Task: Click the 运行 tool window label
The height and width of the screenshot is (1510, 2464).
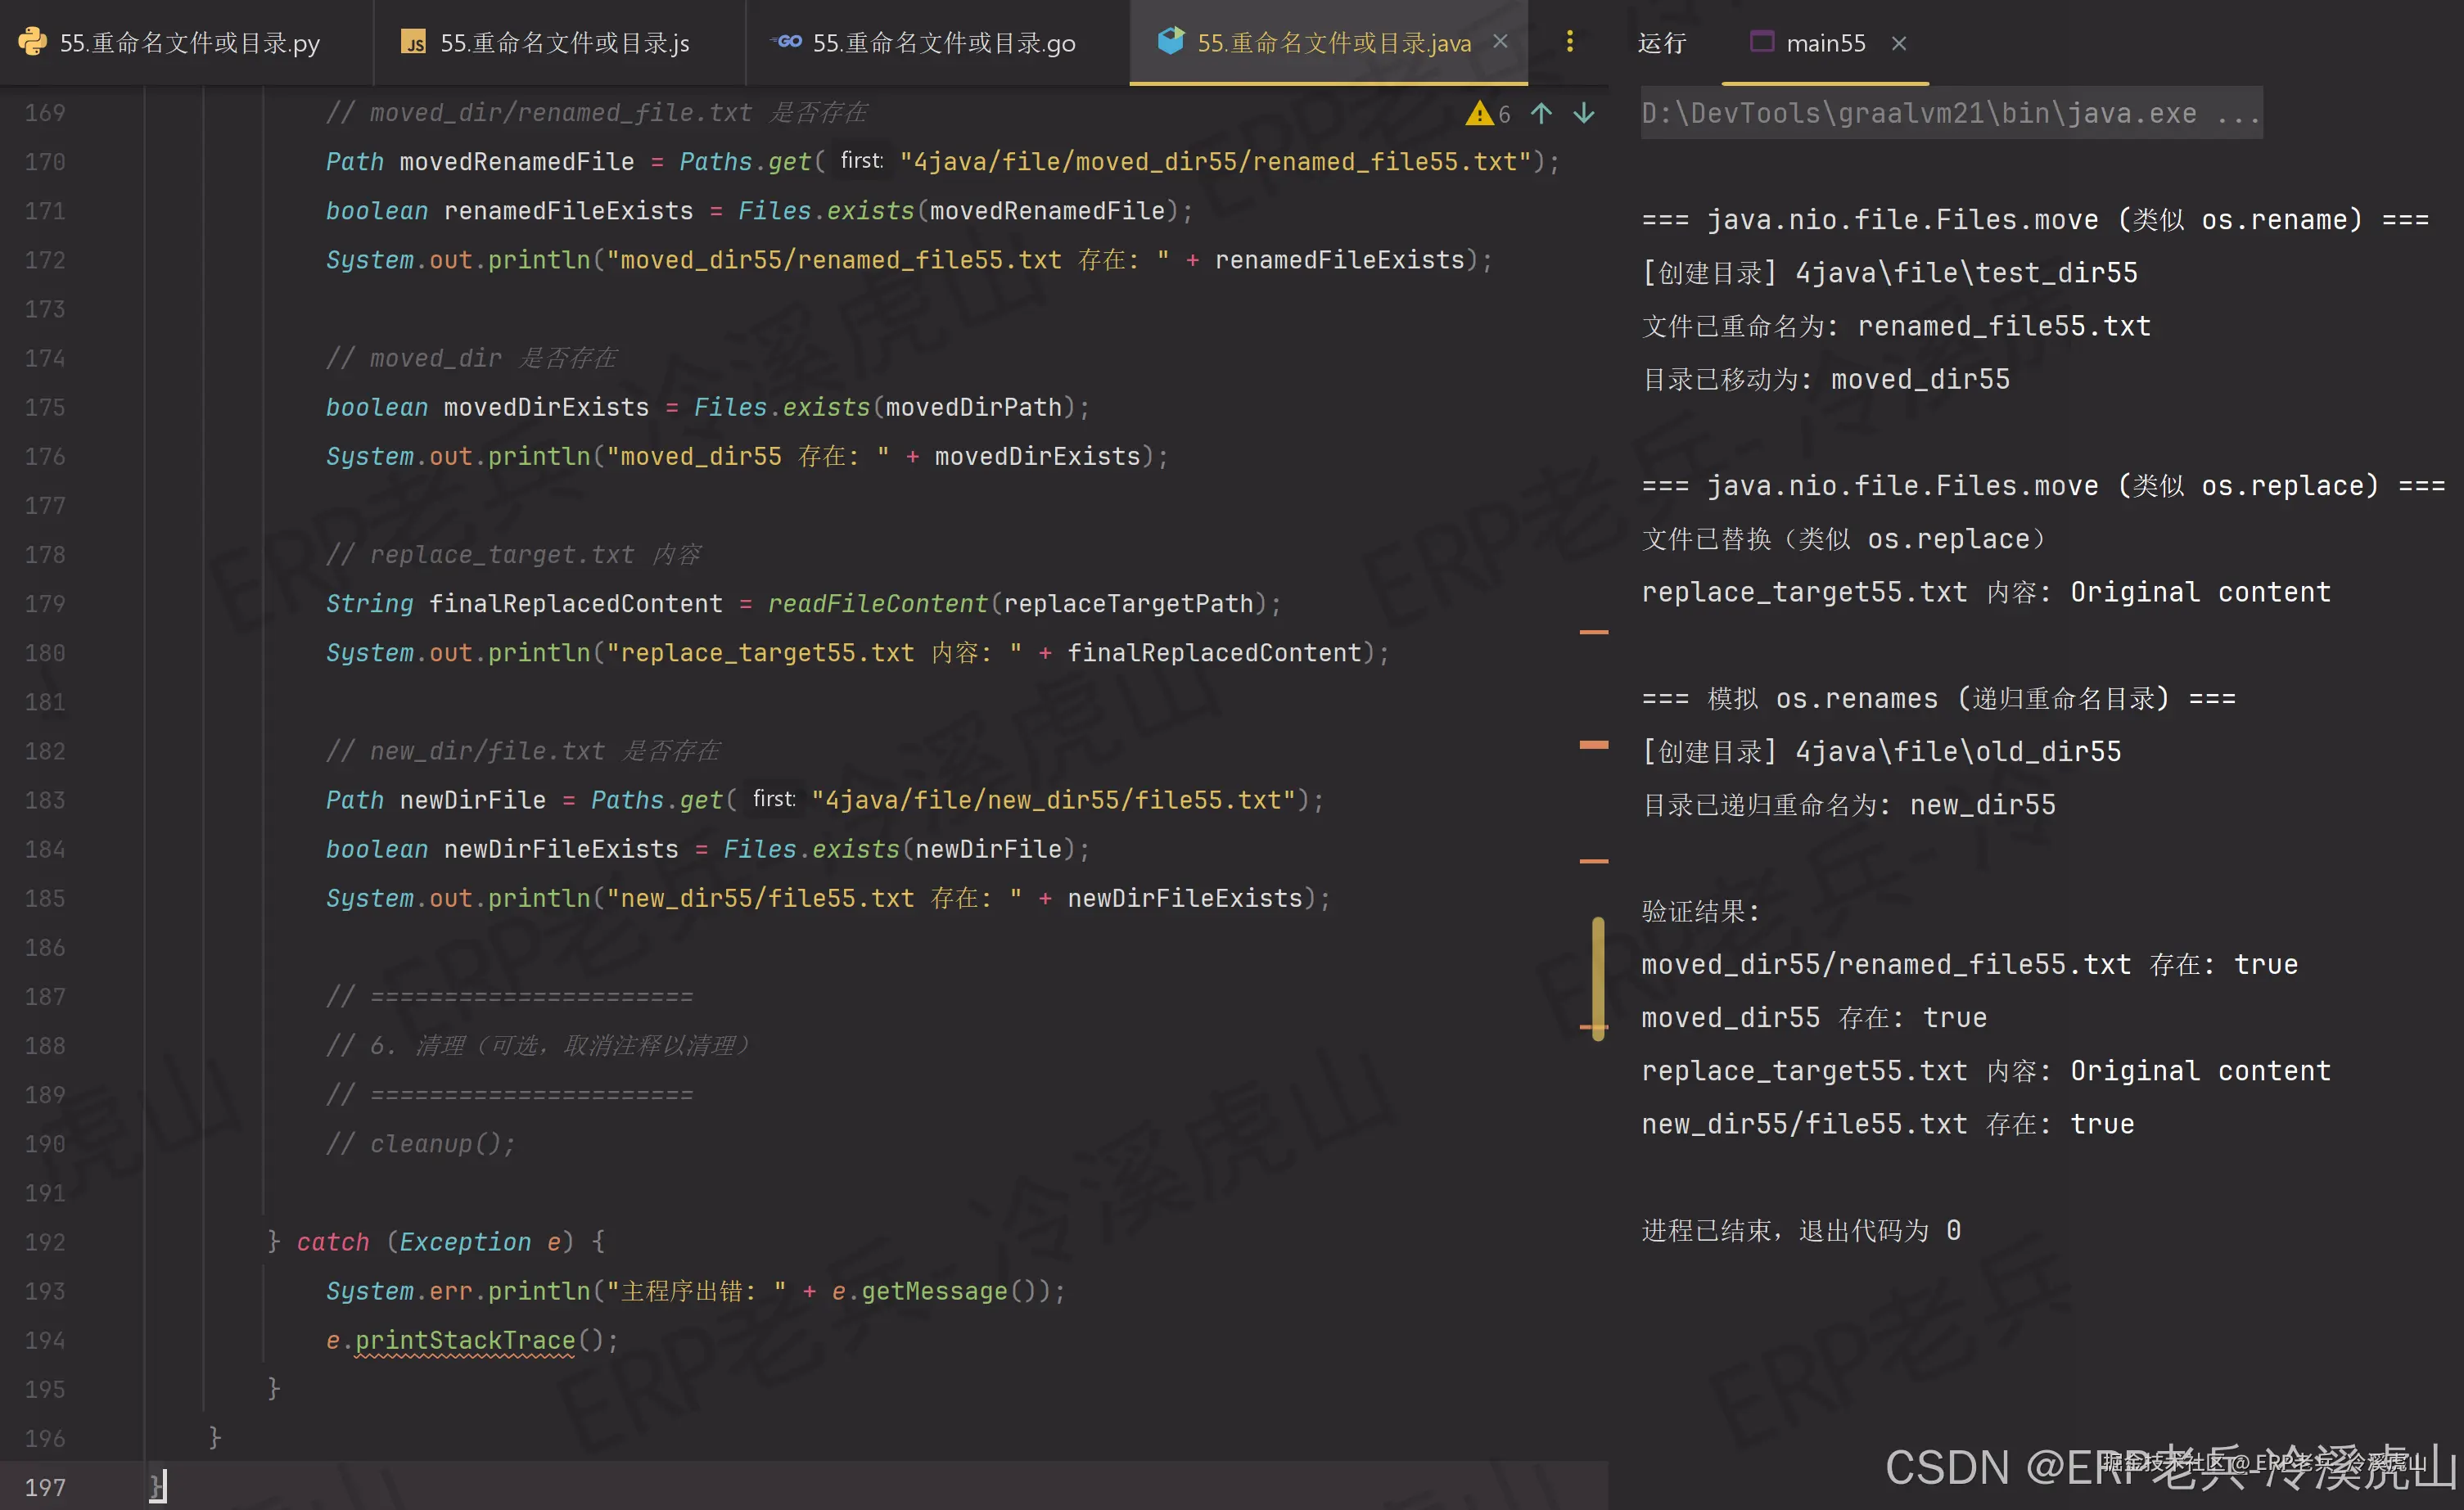Action: pyautogui.click(x=1661, y=43)
